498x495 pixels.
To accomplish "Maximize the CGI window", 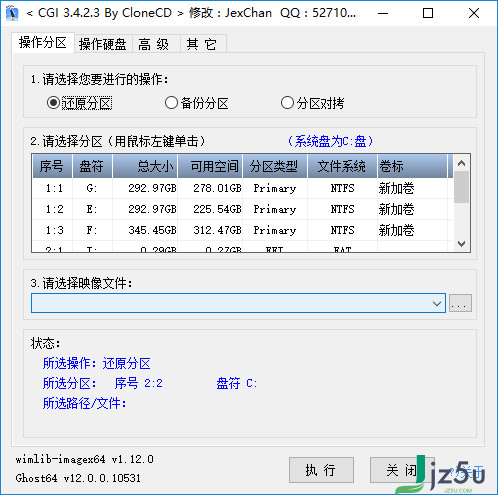I will point(428,13).
